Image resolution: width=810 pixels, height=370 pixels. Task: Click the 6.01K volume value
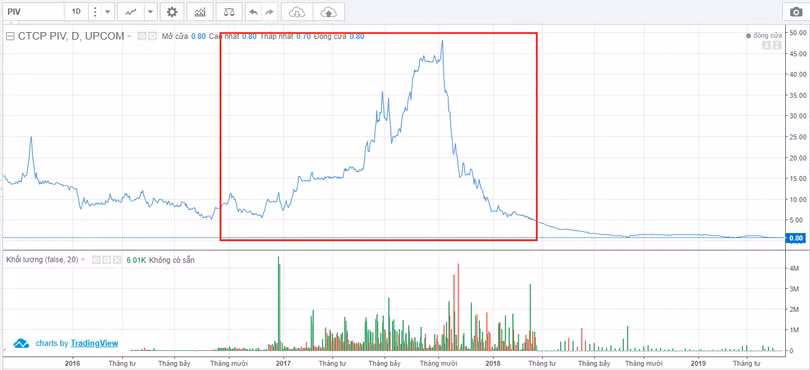coord(136,260)
